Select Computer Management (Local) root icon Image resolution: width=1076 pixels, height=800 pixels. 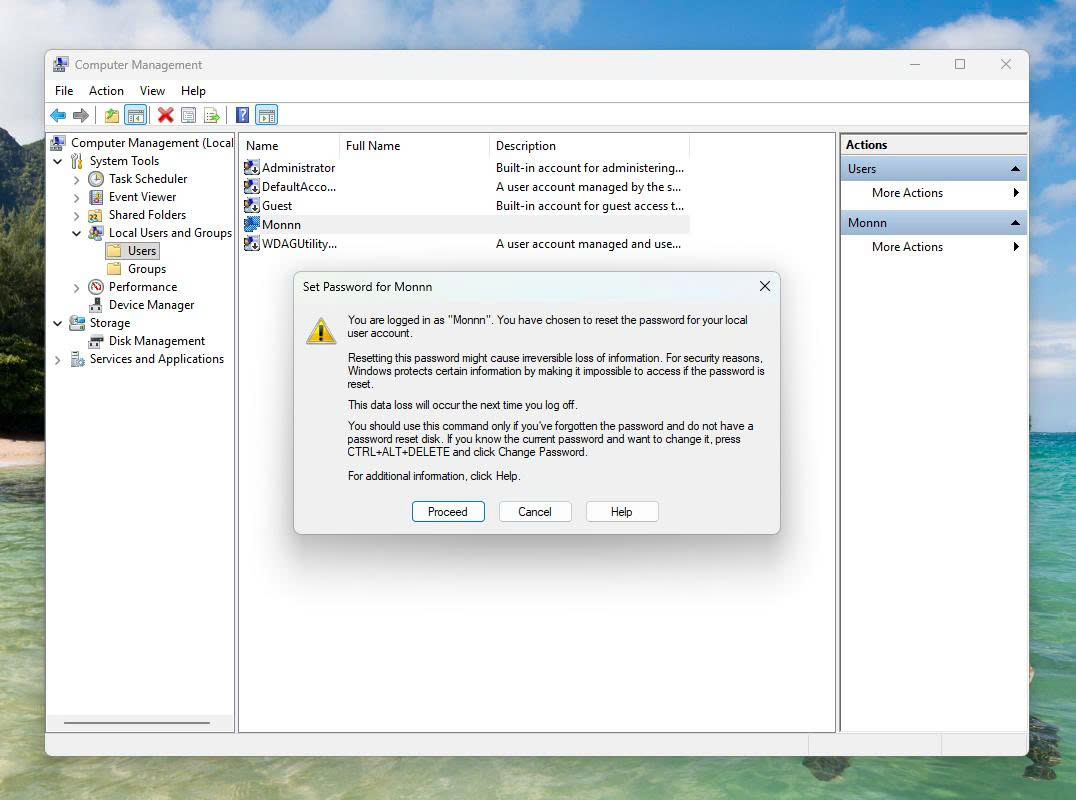pyautogui.click(x=59, y=143)
